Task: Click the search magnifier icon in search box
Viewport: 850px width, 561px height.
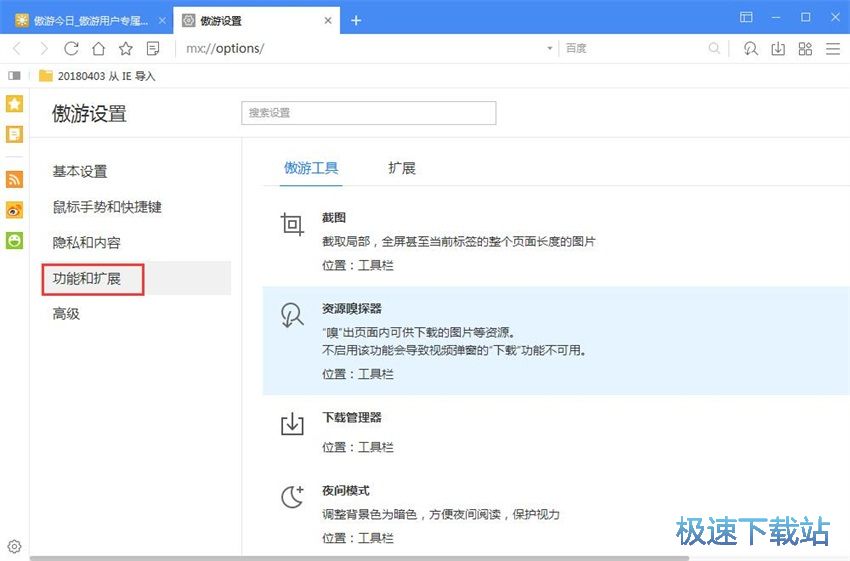Action: pyautogui.click(x=714, y=49)
